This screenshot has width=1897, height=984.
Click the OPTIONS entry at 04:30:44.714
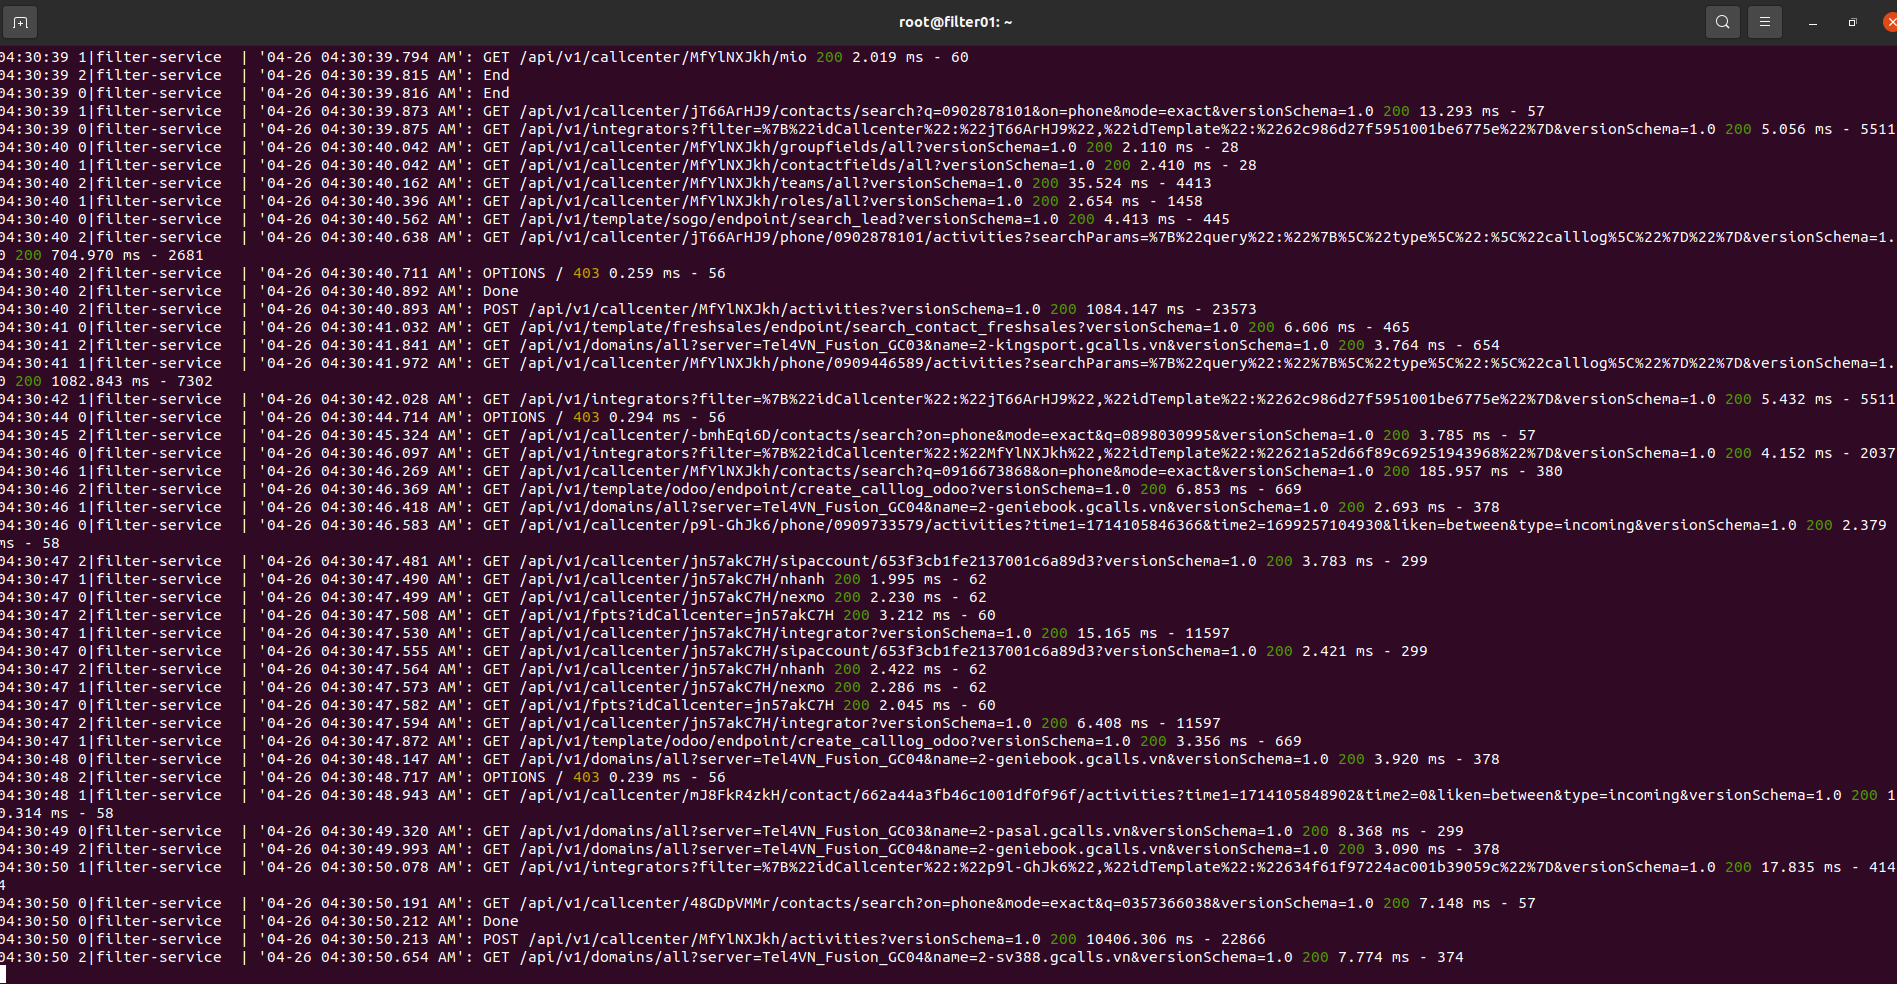(x=514, y=417)
